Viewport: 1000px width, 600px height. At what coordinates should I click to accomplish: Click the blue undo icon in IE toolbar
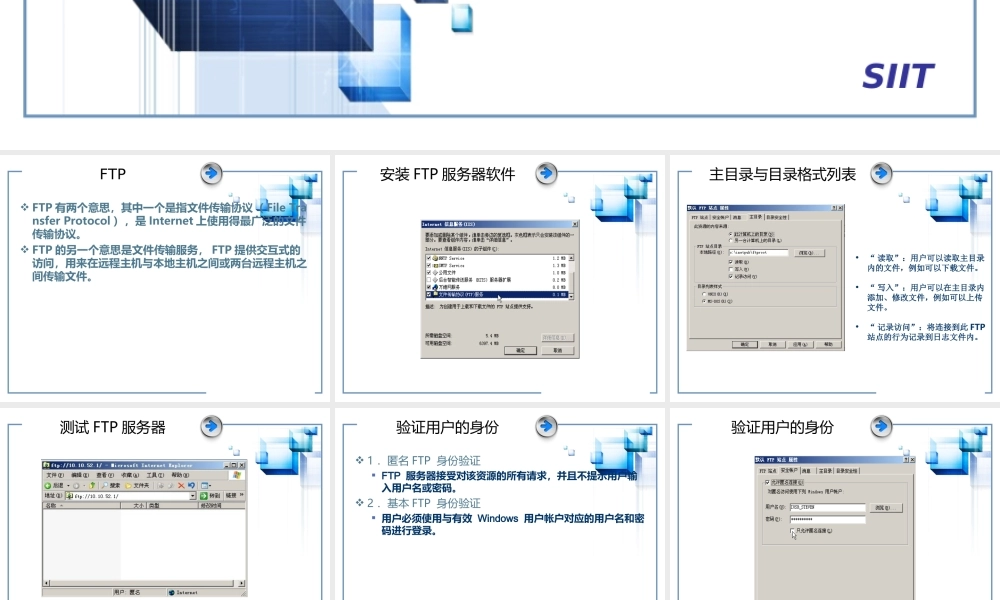(191, 485)
